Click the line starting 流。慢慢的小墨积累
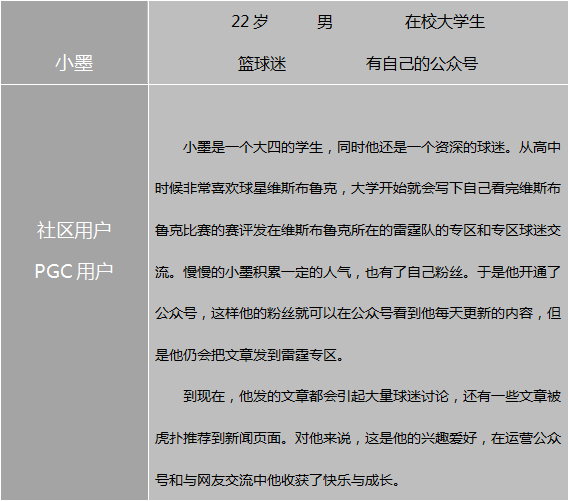569x501 pixels. [358, 272]
